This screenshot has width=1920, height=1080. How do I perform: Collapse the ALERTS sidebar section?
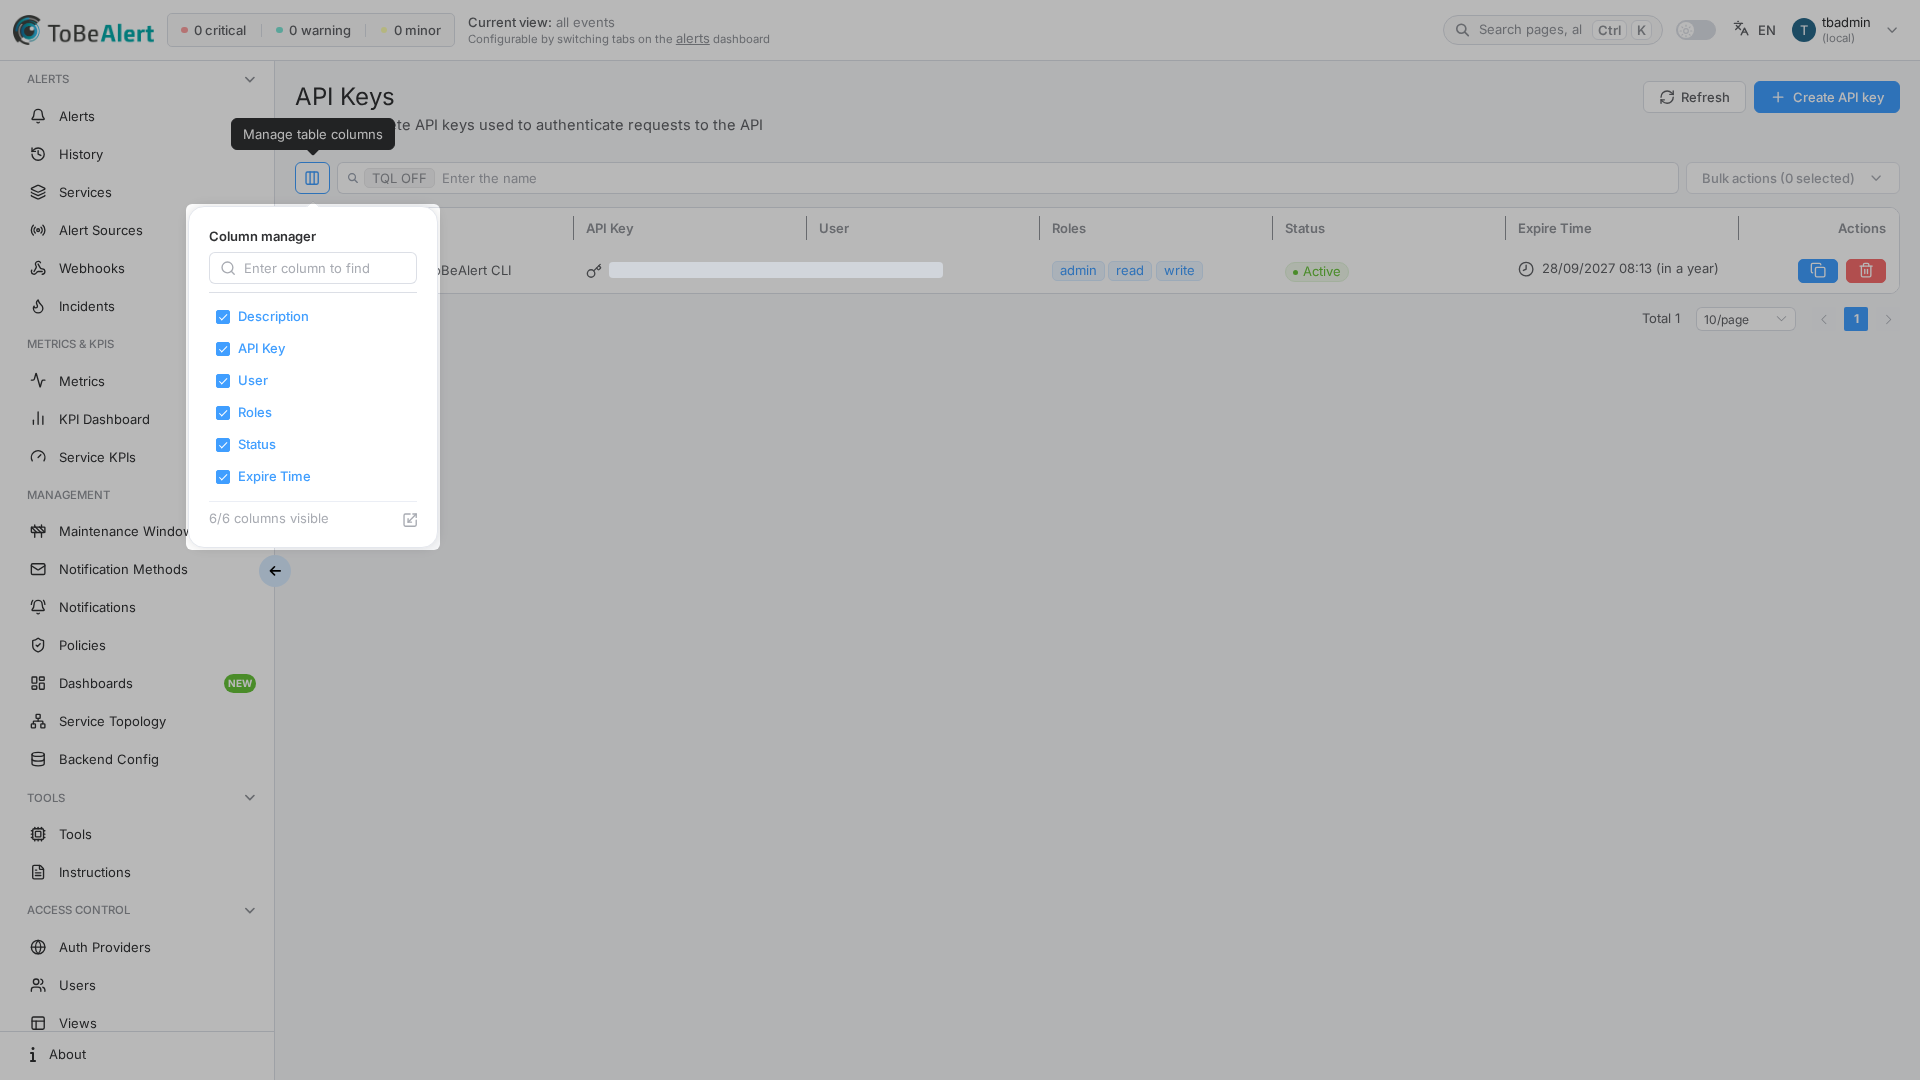(x=249, y=80)
